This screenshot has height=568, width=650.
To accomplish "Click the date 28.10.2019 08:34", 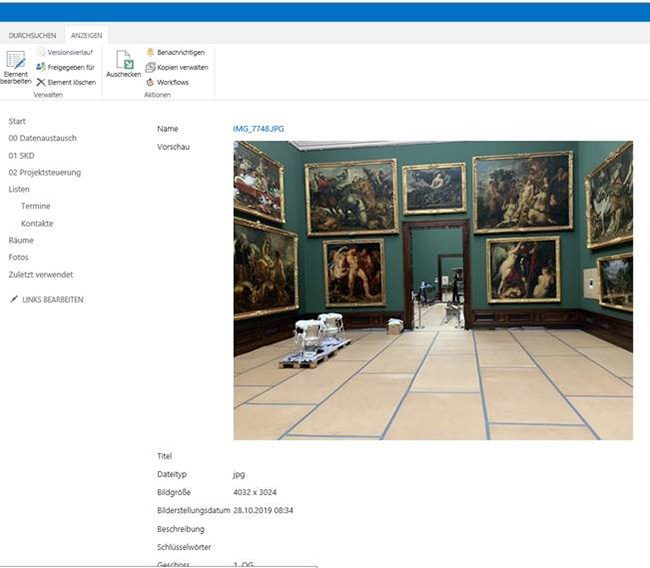I will 263,510.
